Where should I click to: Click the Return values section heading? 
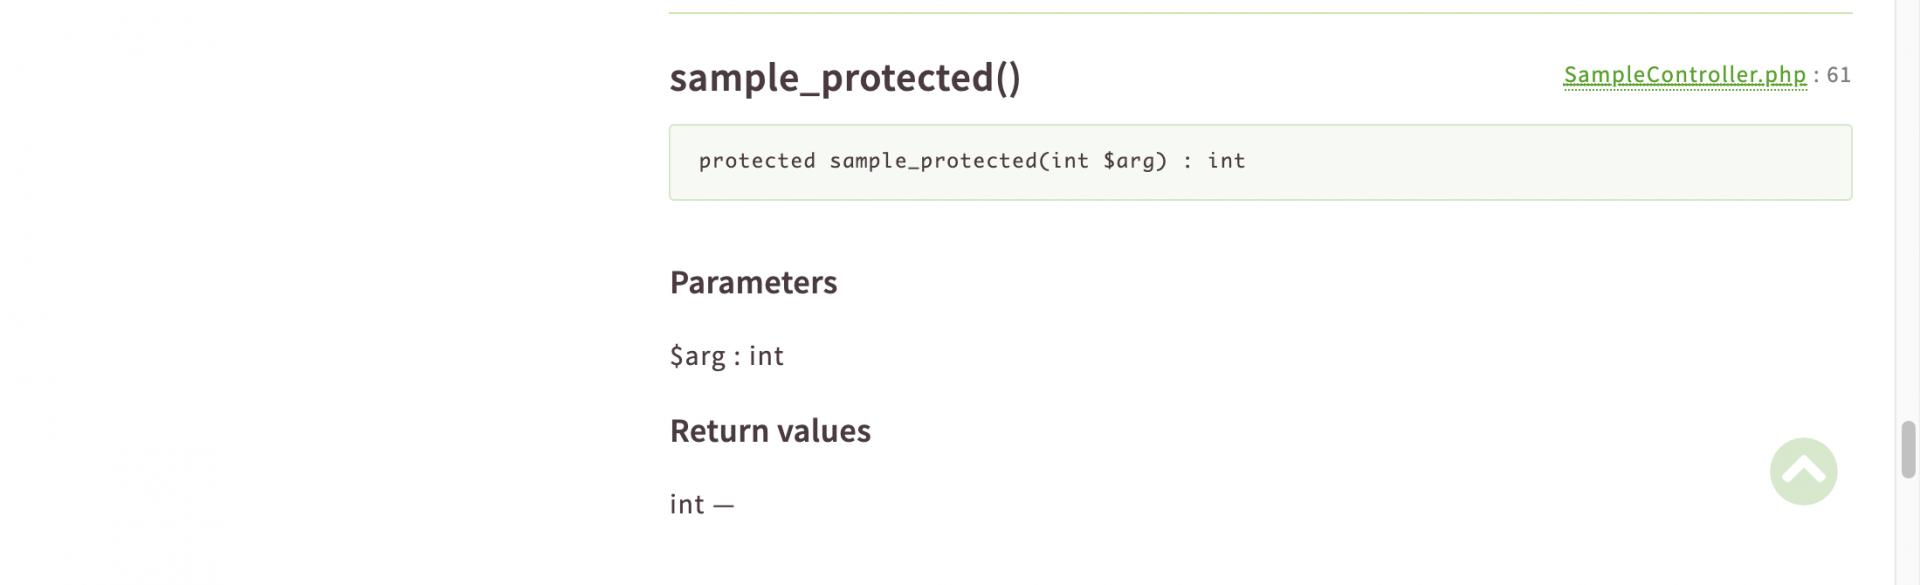[x=770, y=431]
